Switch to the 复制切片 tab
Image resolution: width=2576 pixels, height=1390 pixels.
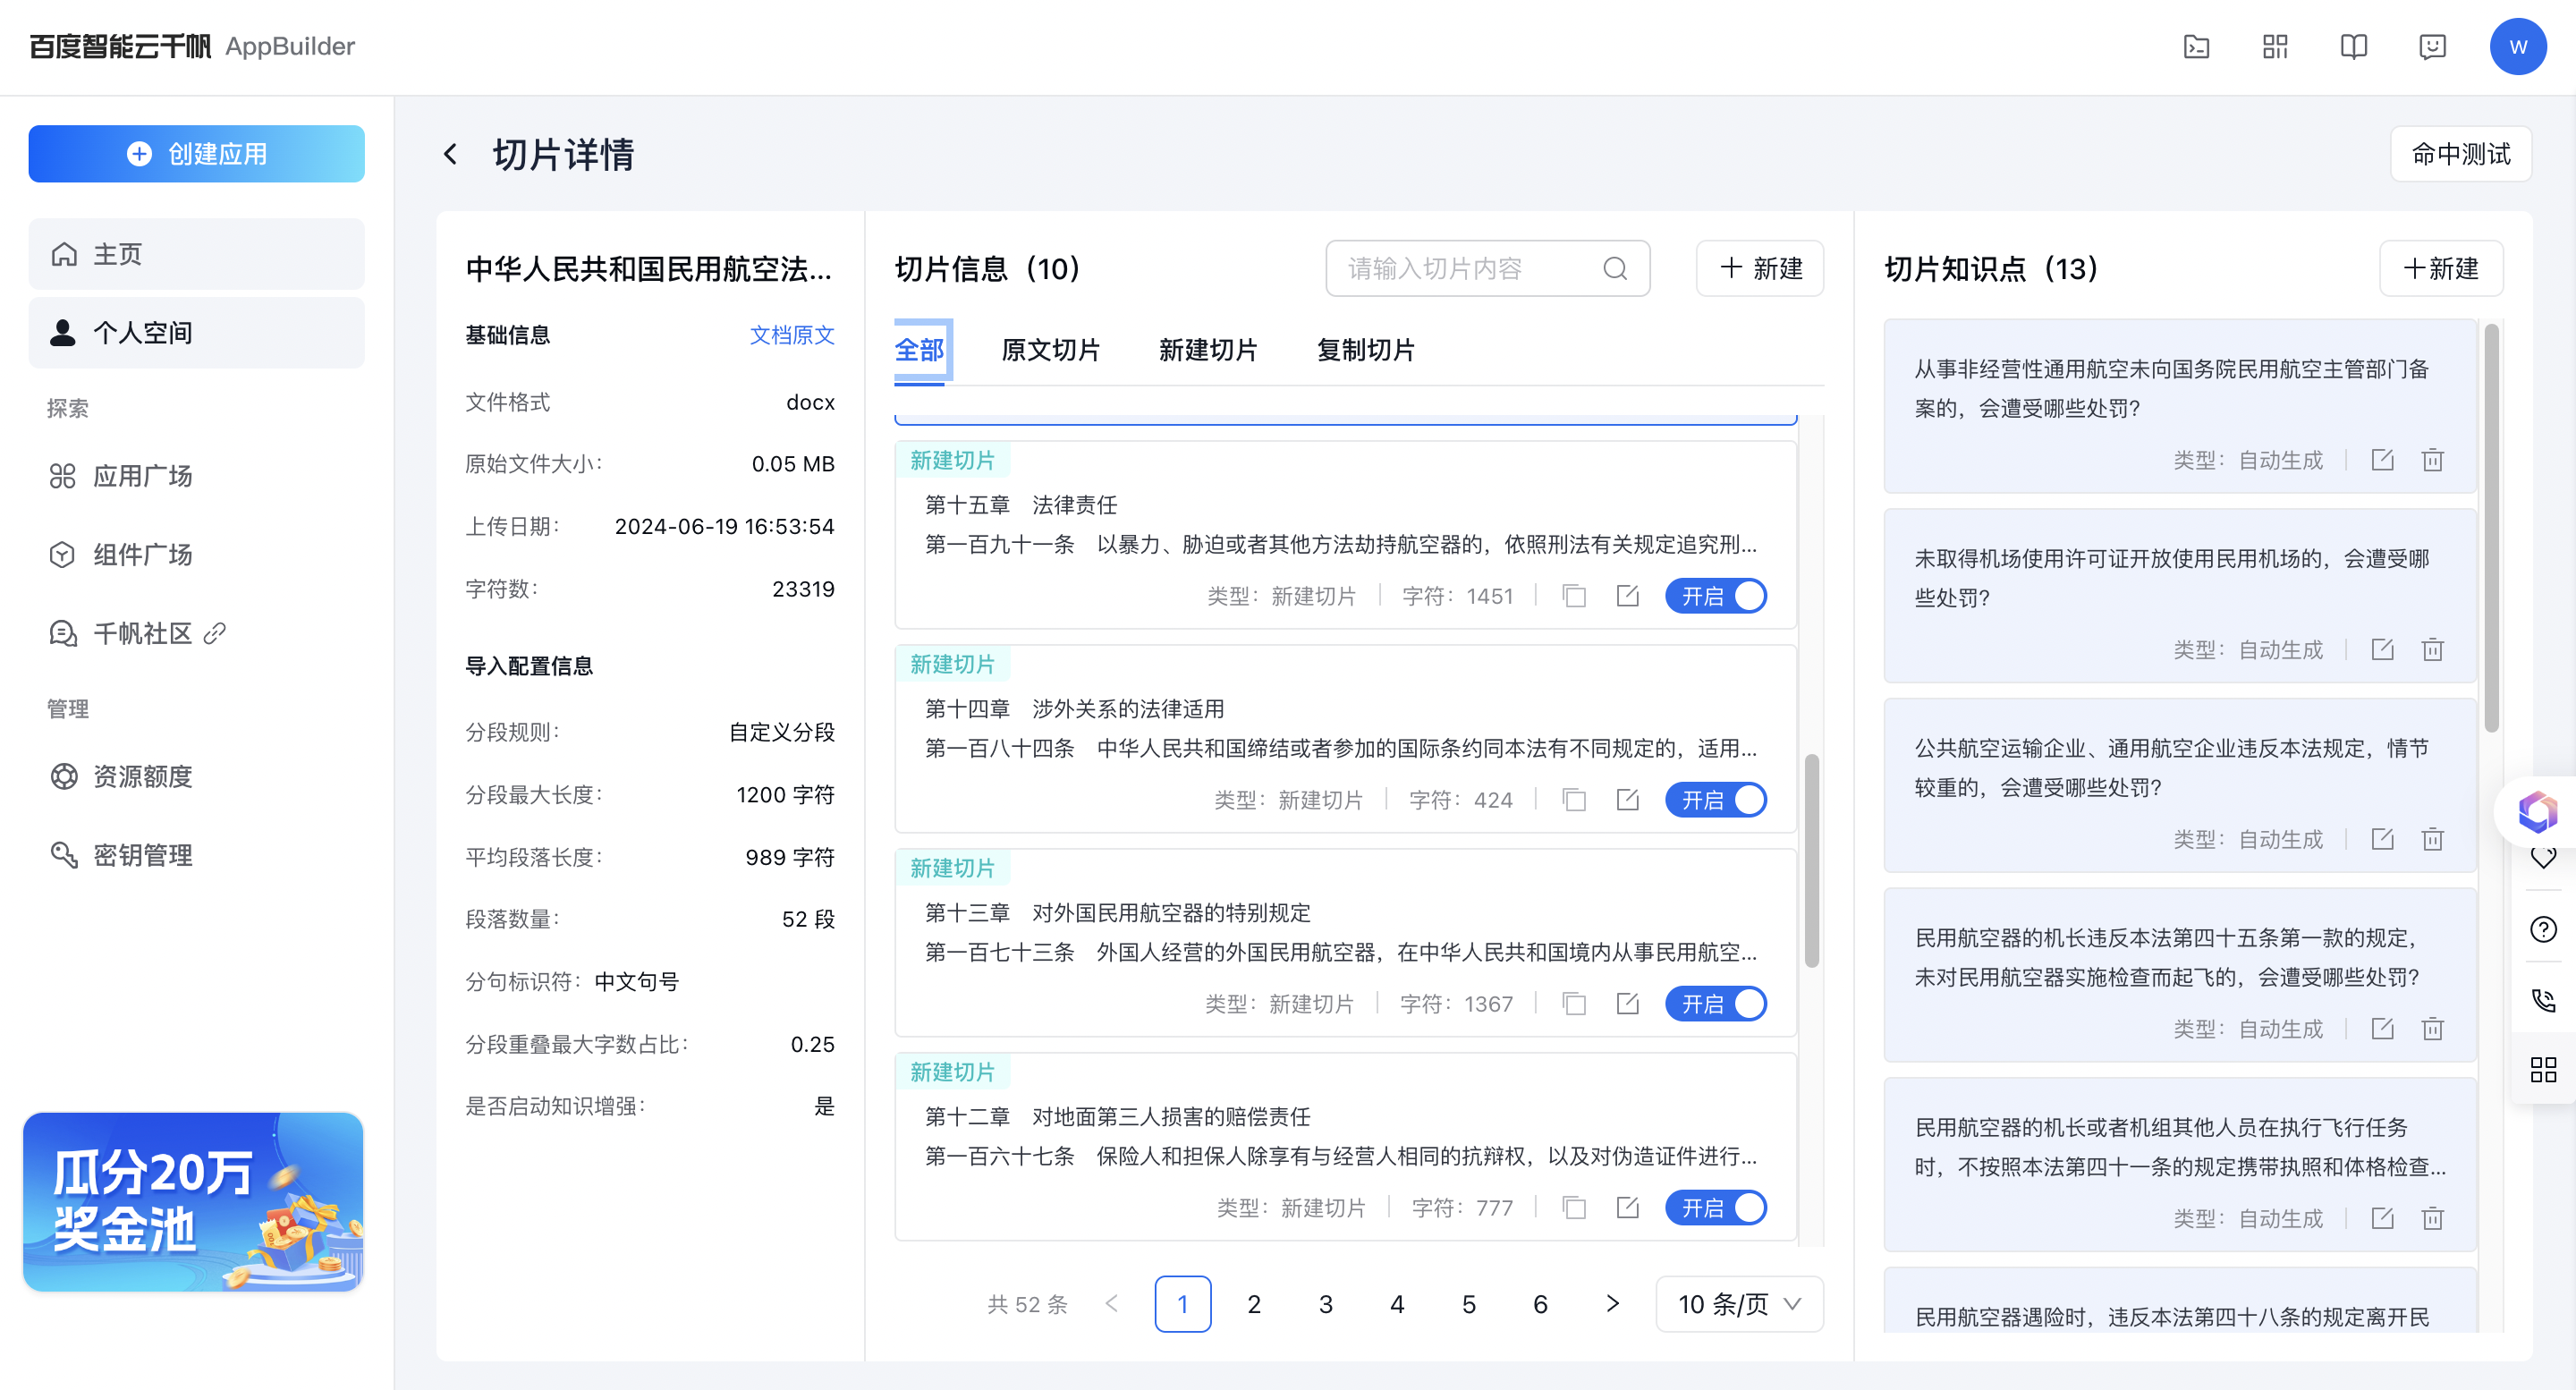click(1365, 350)
